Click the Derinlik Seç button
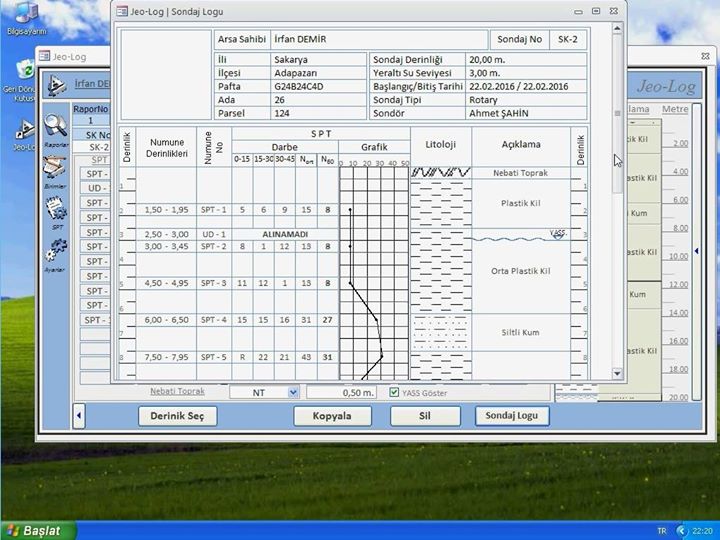 click(x=177, y=416)
